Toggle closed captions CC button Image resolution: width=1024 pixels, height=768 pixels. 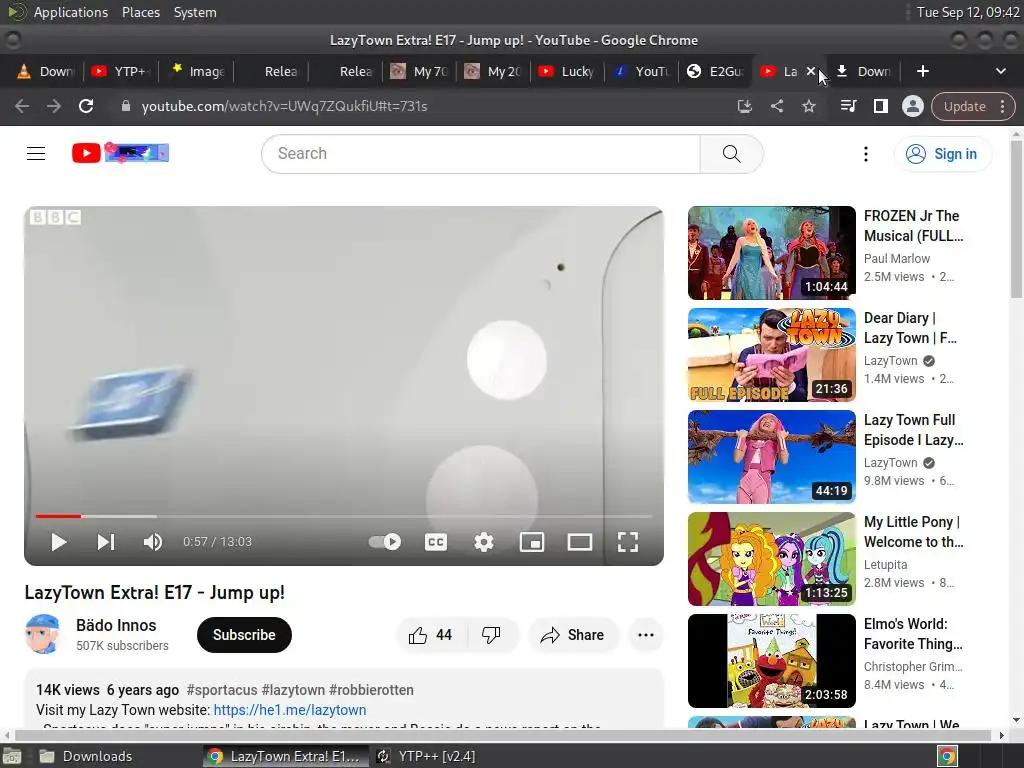[x=436, y=542]
